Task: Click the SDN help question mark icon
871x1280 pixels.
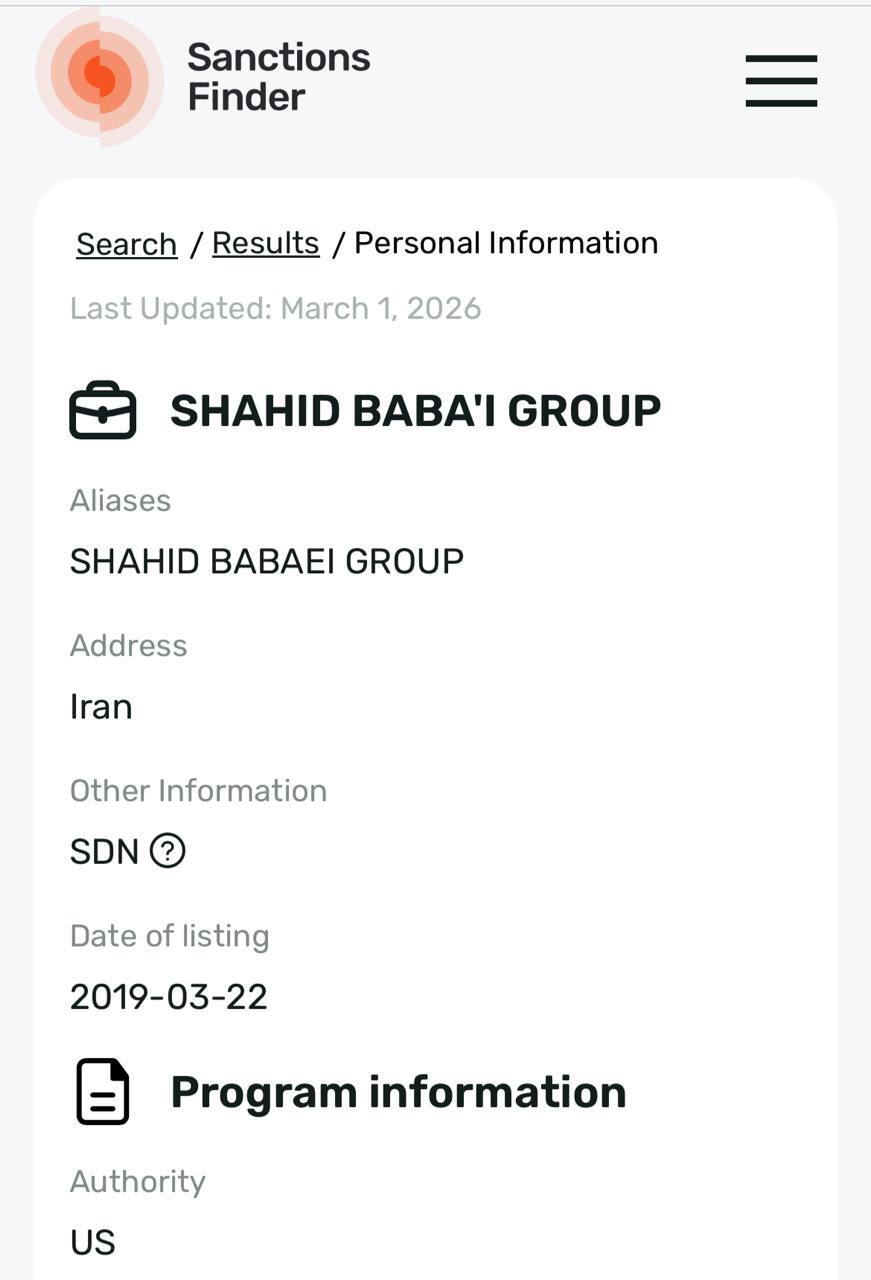Action: click(168, 851)
